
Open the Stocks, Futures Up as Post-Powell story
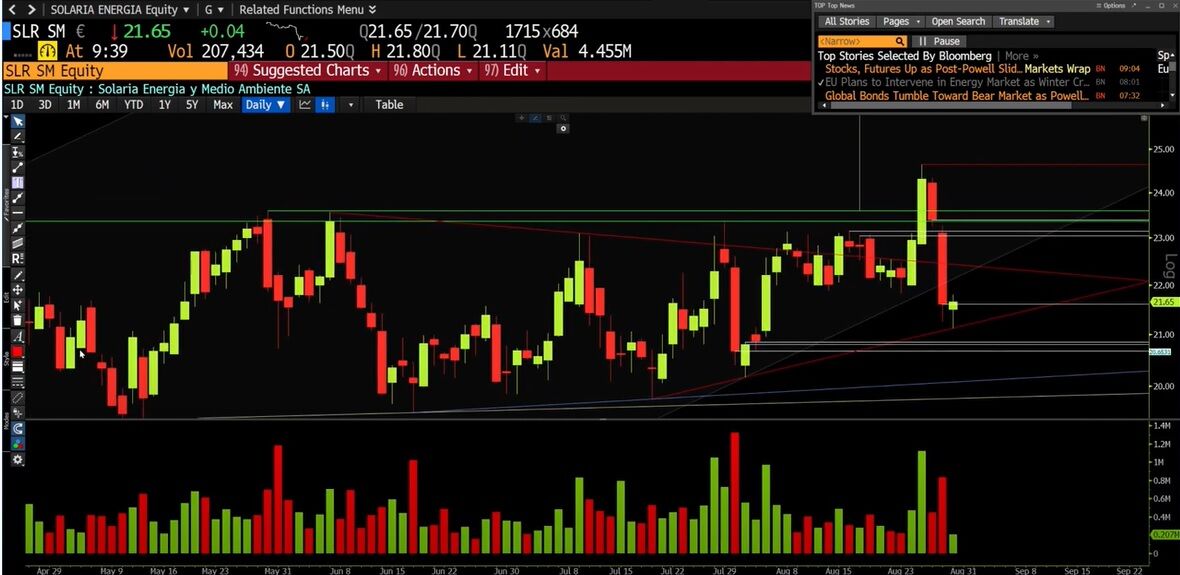tap(957, 68)
